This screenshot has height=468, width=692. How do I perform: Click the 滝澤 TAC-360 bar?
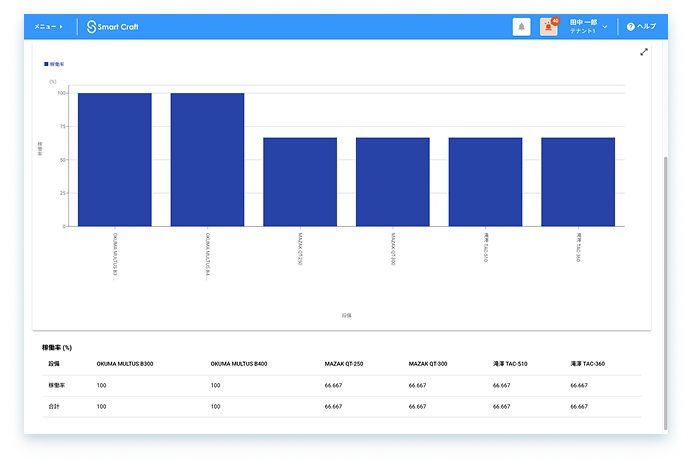coord(578,182)
